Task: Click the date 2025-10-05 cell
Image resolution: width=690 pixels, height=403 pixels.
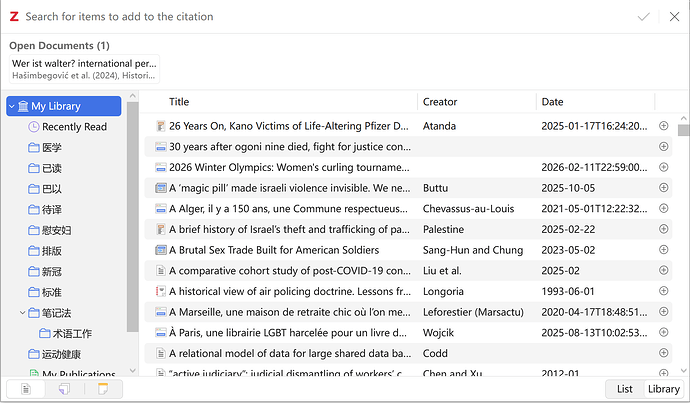Action: click(x=568, y=188)
